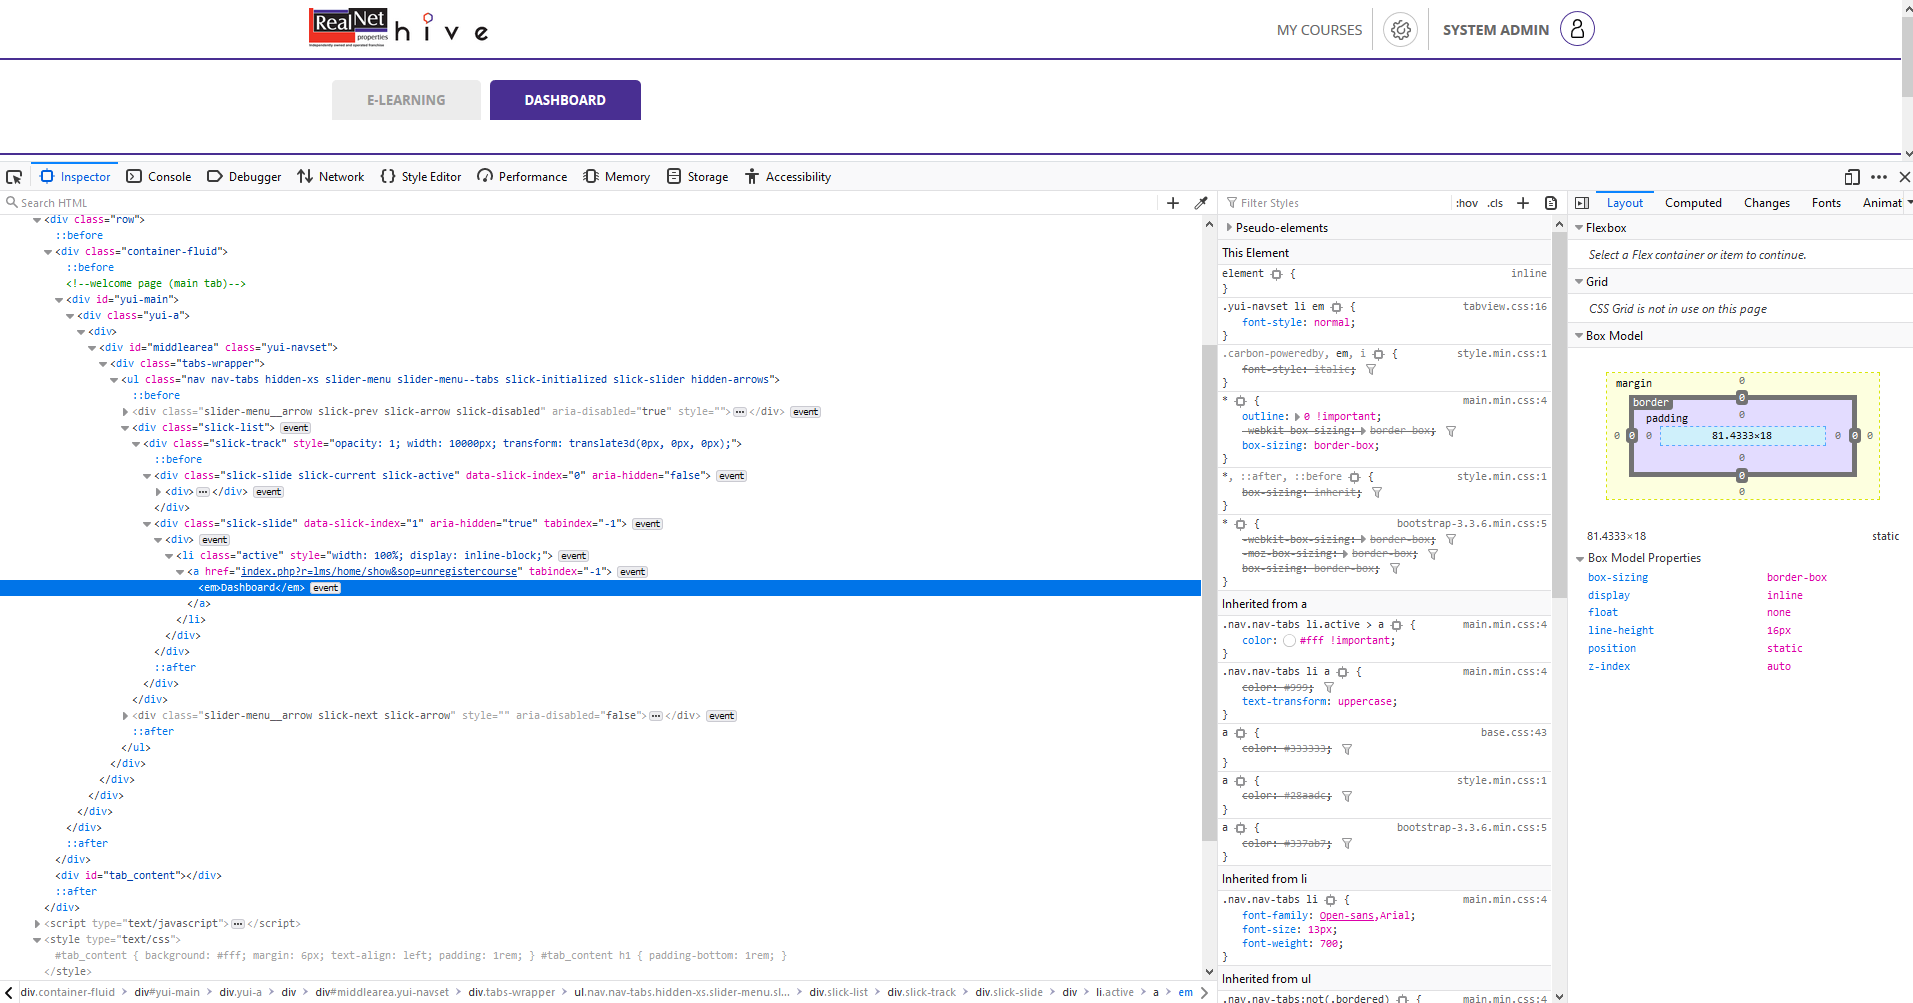
Task: Open responsive design mode
Action: coord(1852,177)
